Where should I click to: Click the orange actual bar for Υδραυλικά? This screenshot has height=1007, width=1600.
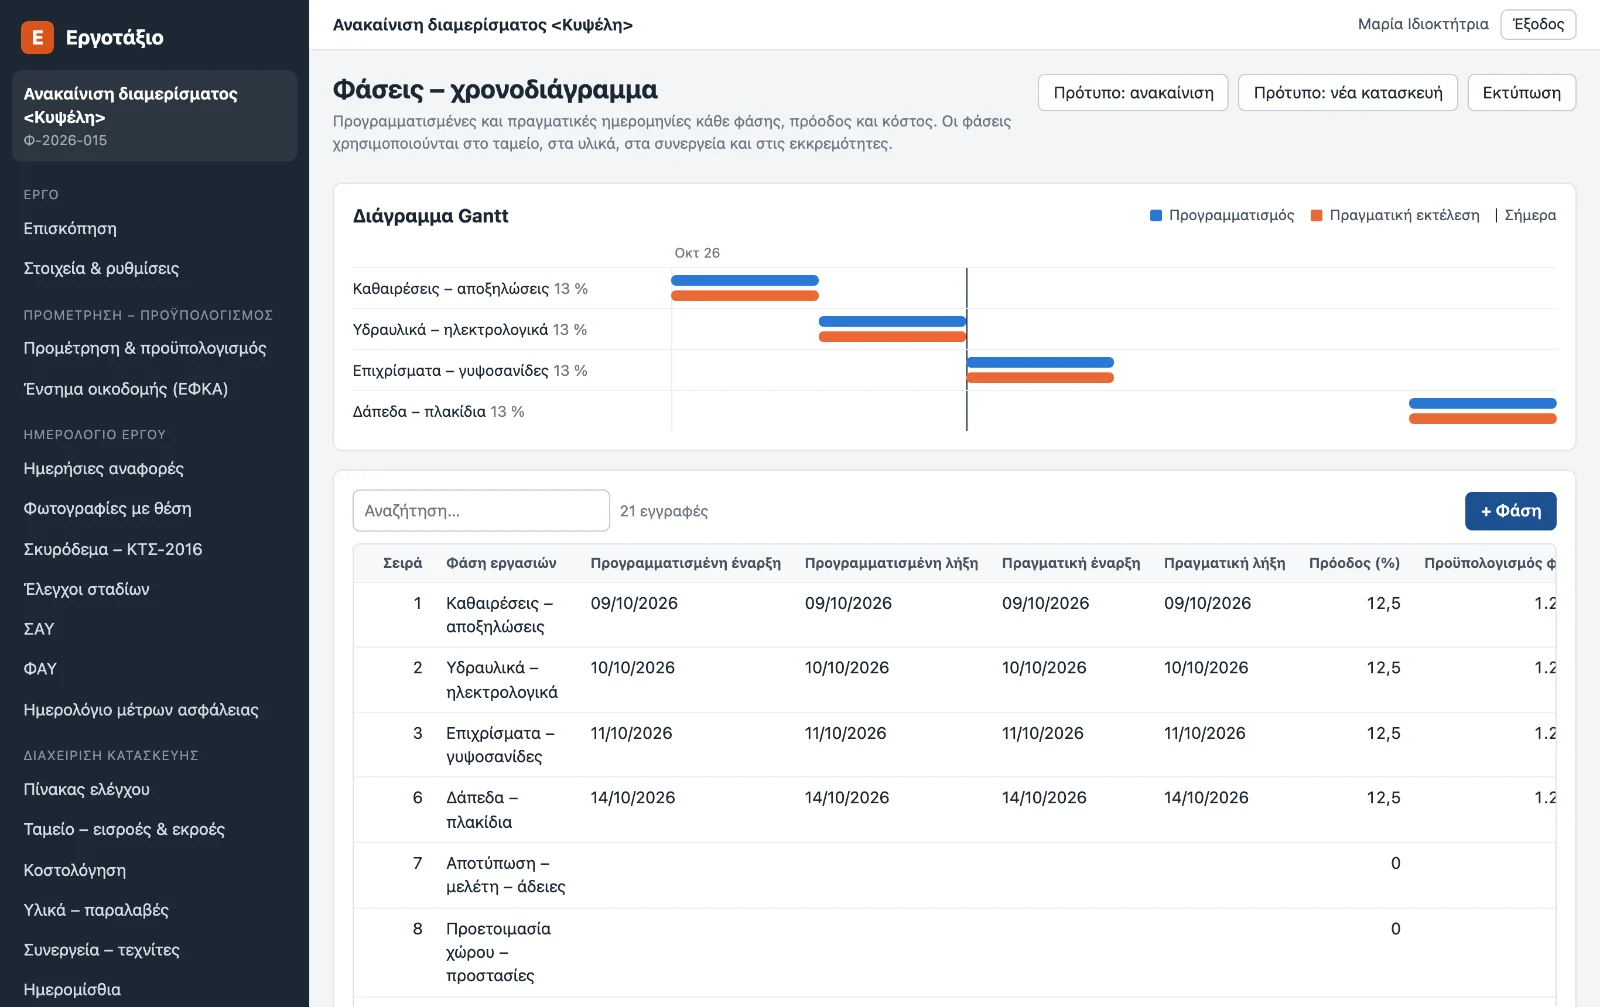click(892, 337)
